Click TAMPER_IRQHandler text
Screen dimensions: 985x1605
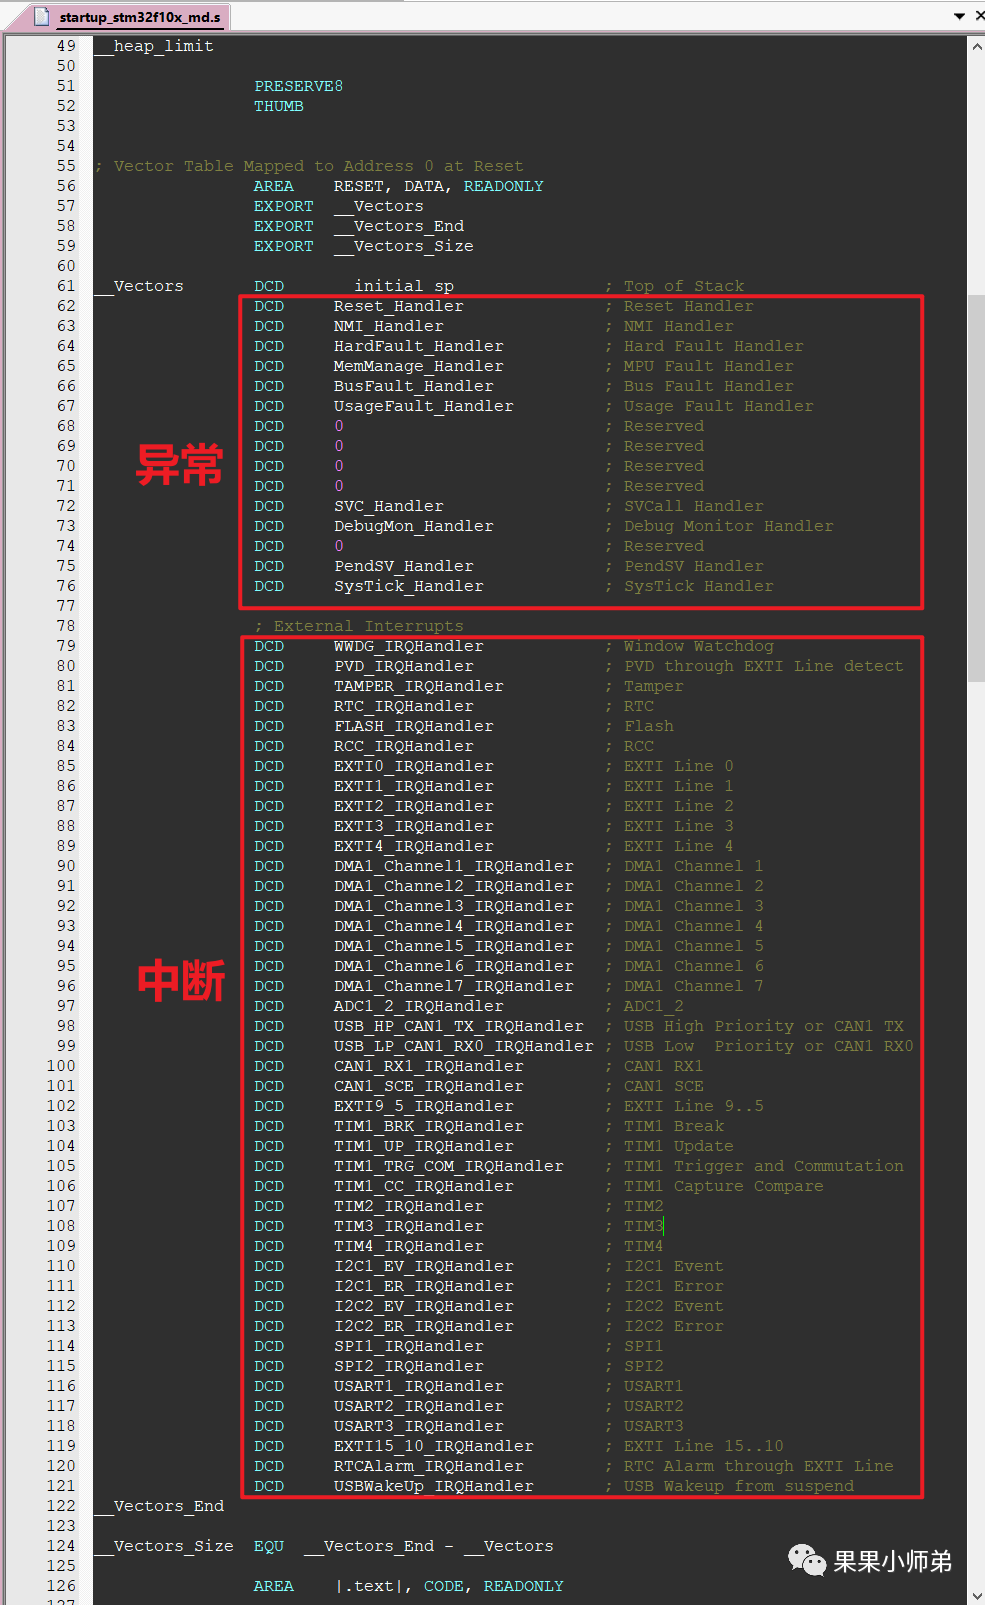click(x=418, y=686)
